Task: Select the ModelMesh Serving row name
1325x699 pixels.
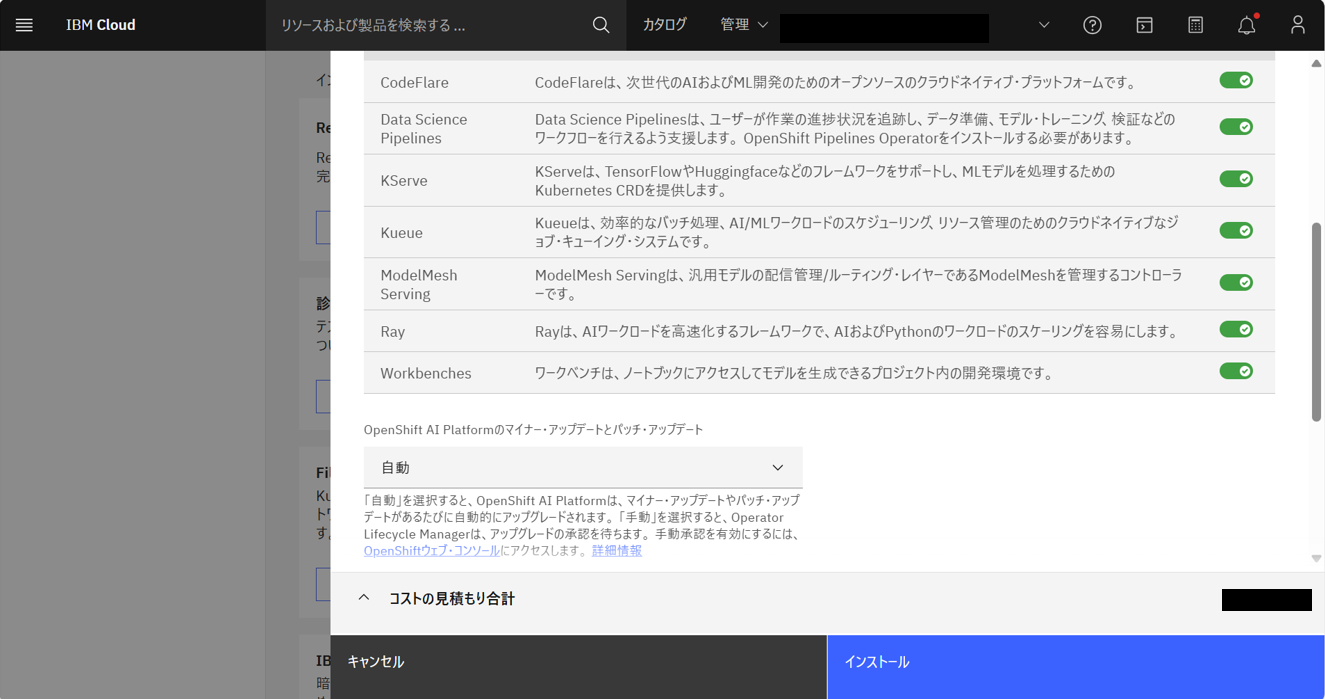Action: 419,284
